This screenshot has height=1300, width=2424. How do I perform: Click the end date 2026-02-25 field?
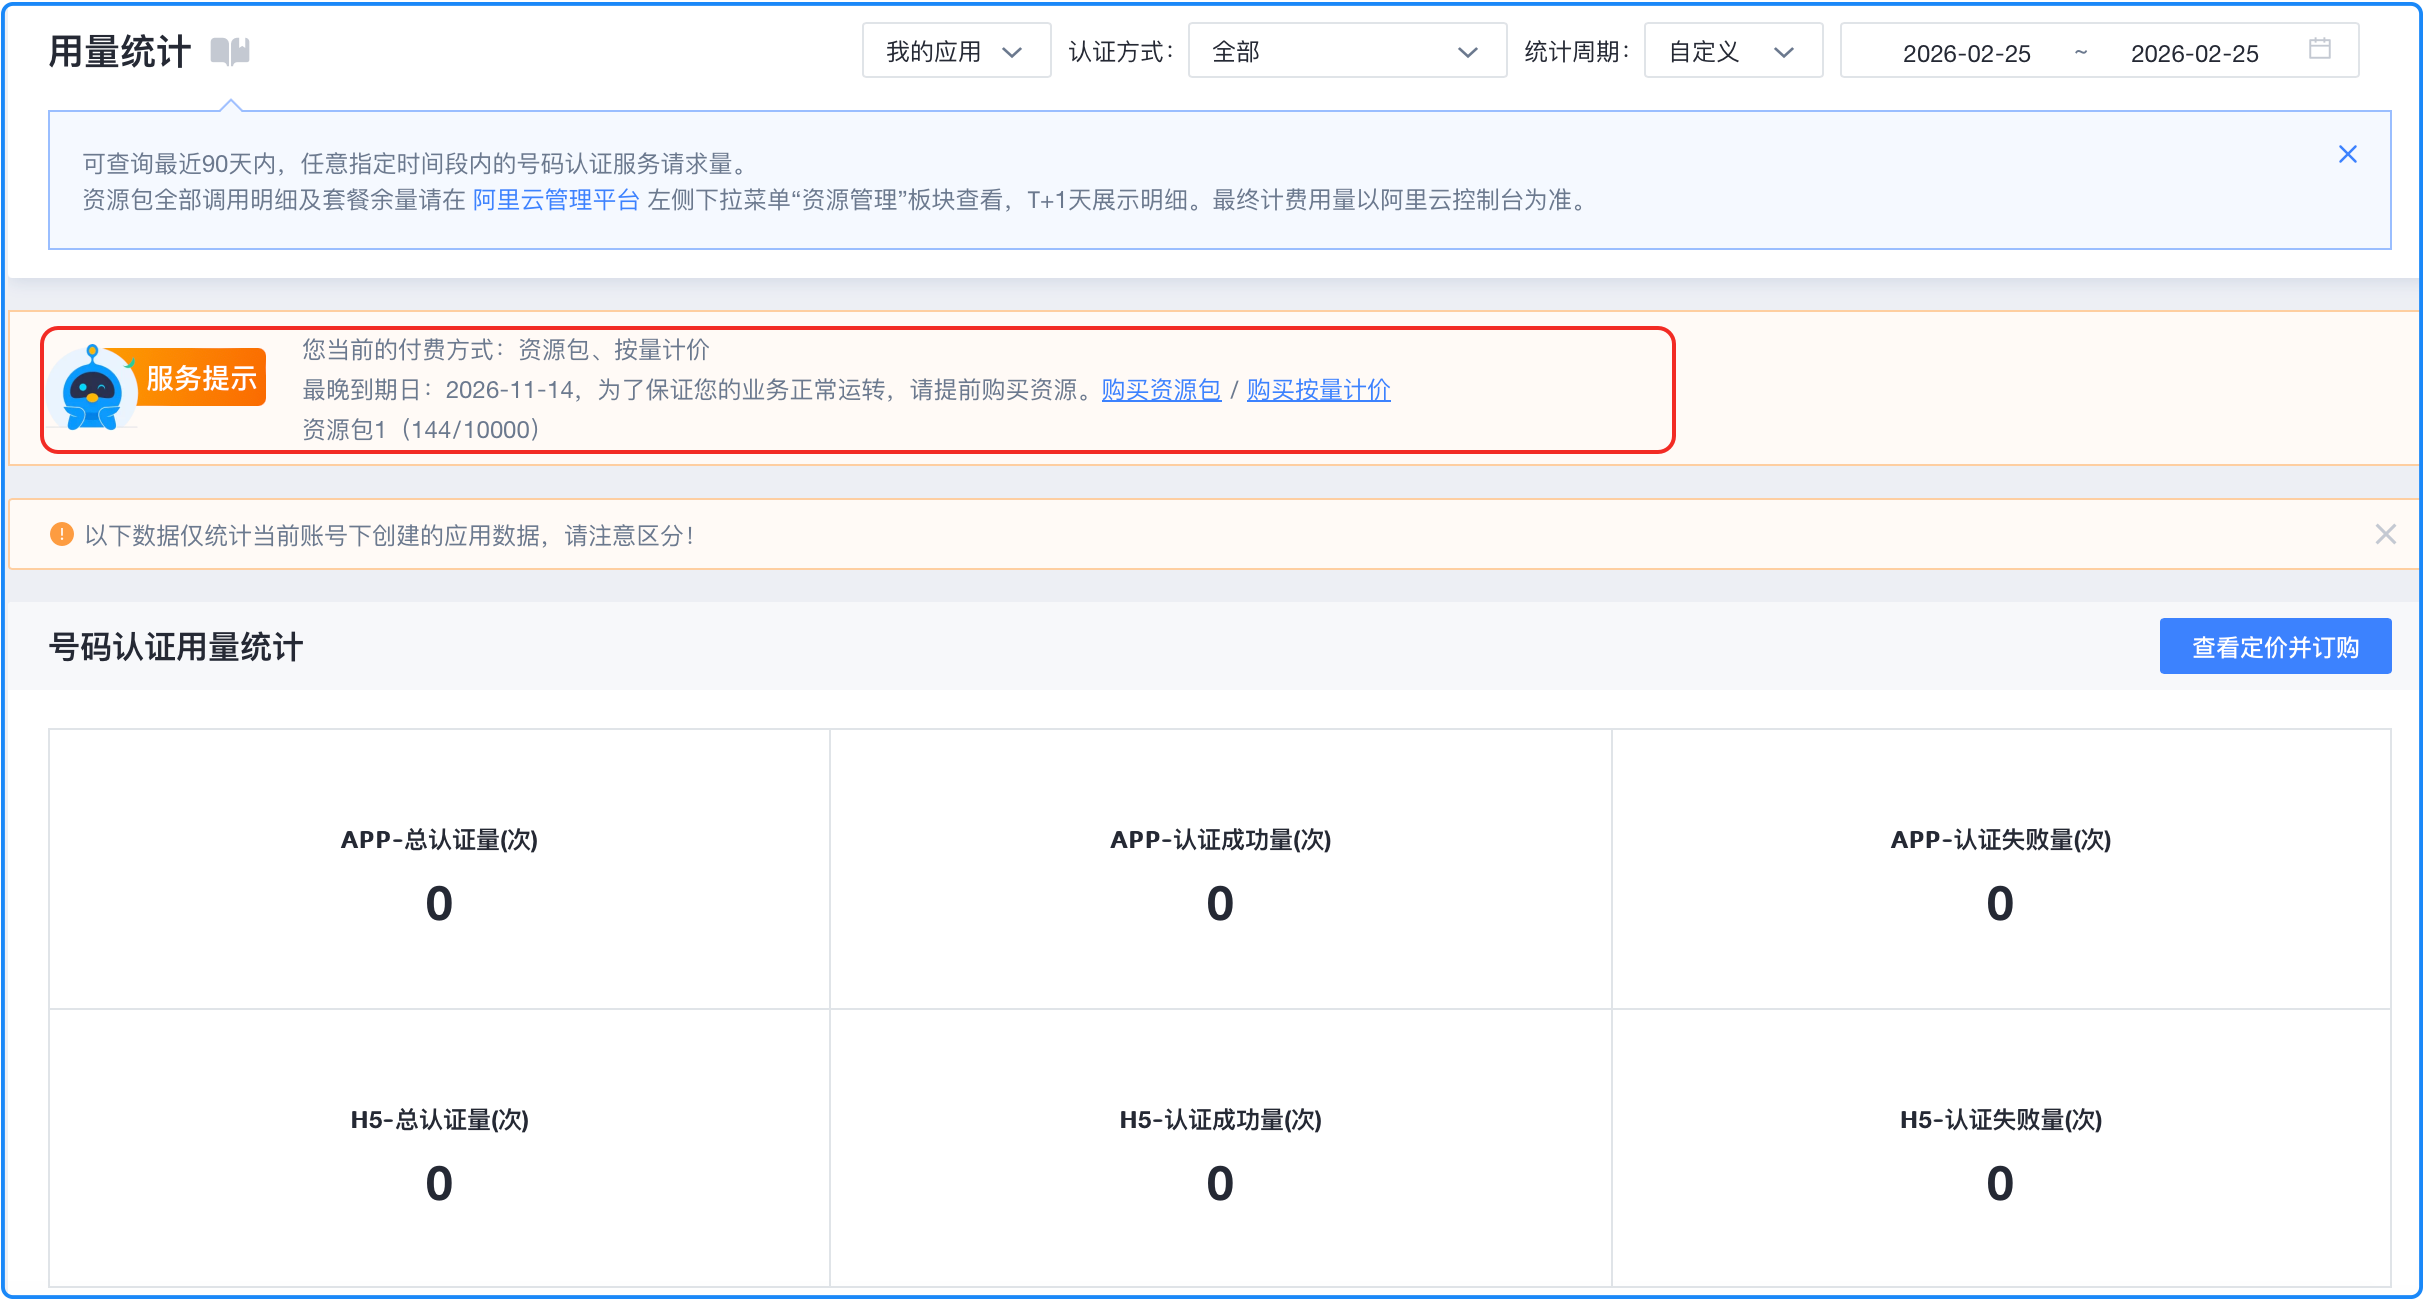click(2194, 53)
